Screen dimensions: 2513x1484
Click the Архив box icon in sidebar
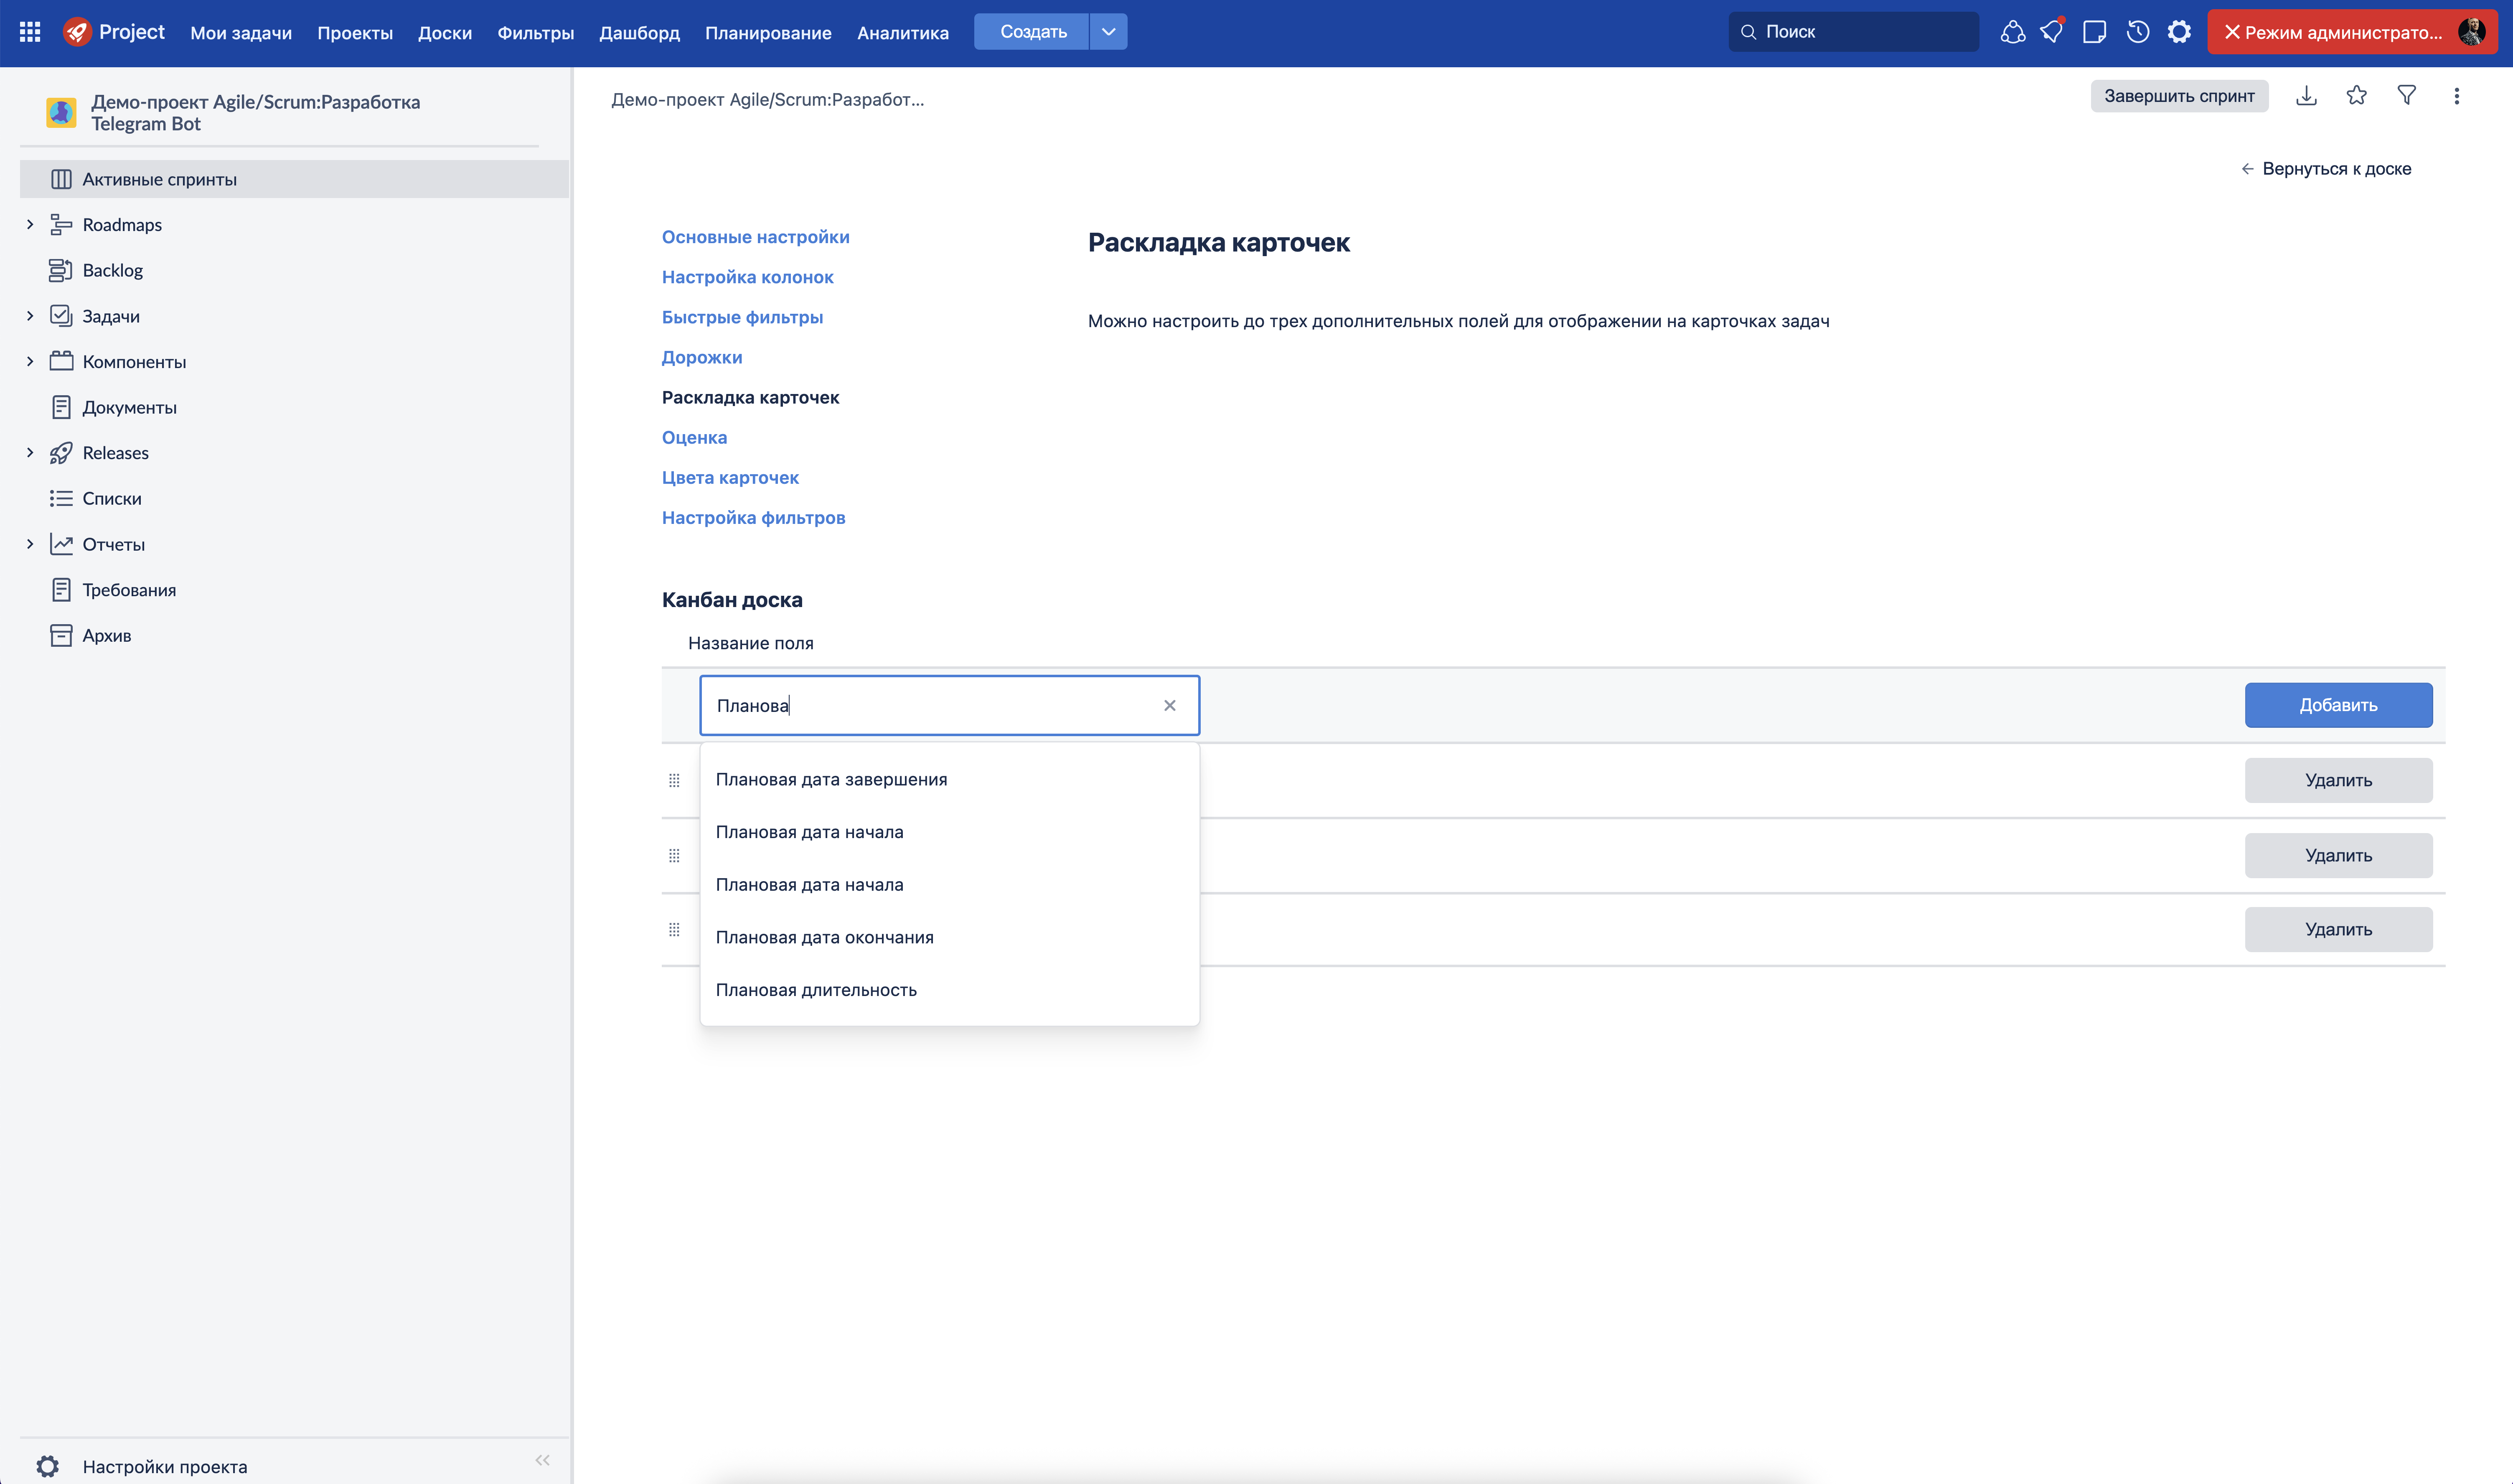(x=61, y=635)
